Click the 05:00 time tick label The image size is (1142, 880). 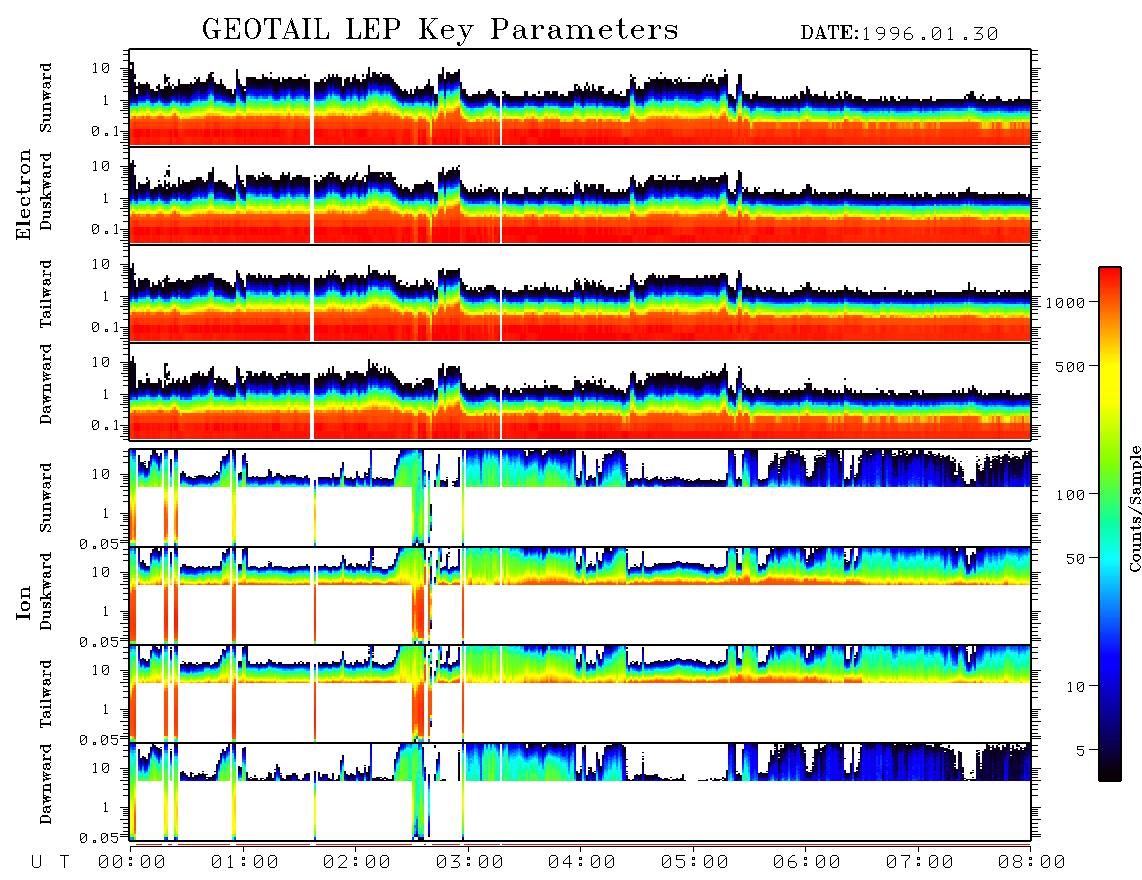[x=695, y=862]
